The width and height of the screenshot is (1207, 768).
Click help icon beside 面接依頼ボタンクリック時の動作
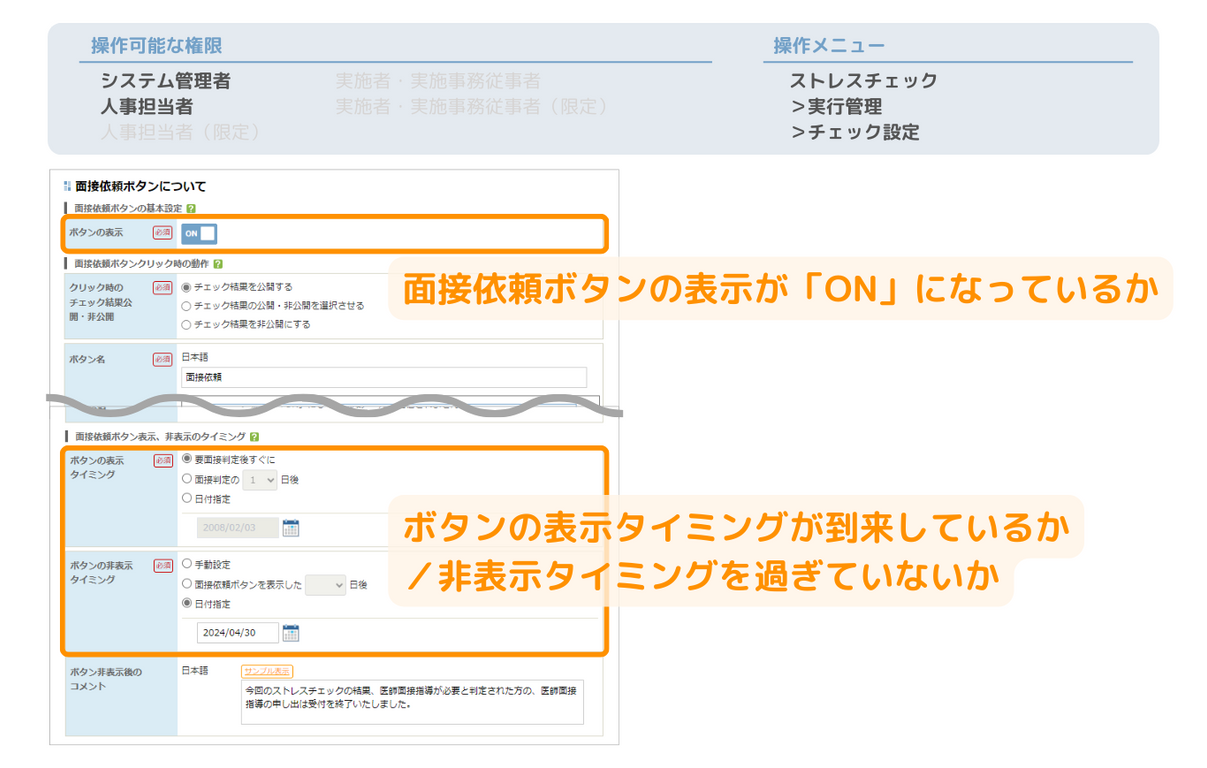[218, 264]
